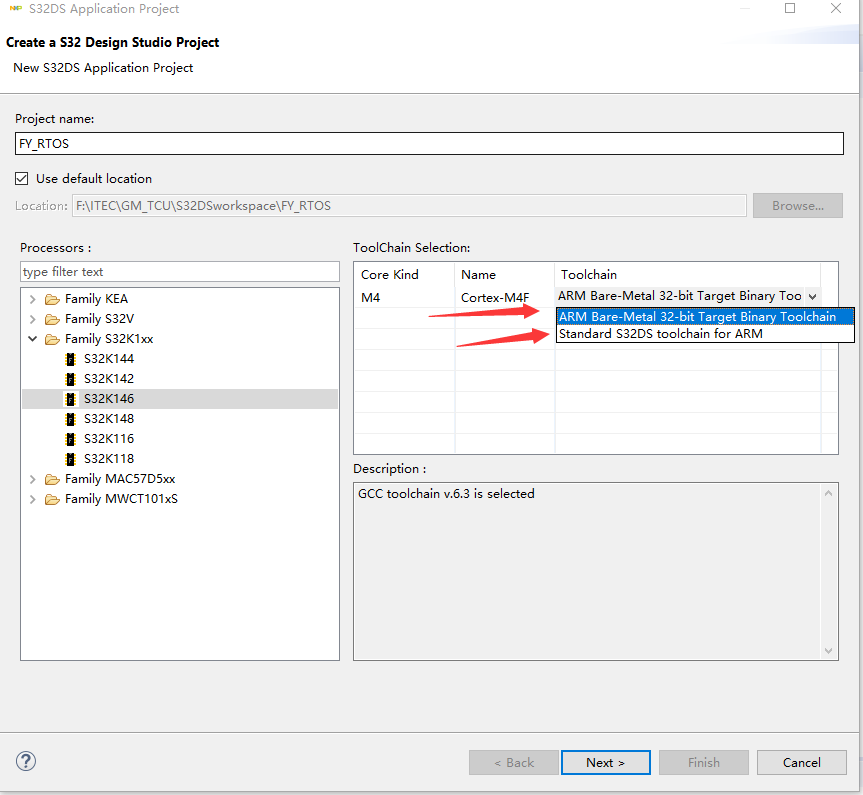Click the S32K146 chip icon

[70, 399]
